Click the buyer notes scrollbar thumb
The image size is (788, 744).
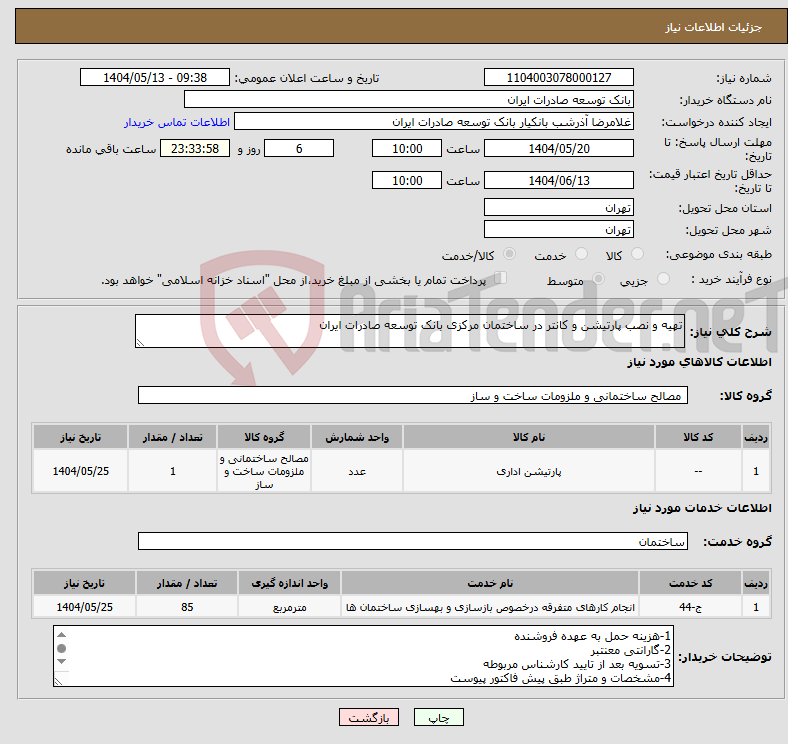pyautogui.click(x=61, y=648)
